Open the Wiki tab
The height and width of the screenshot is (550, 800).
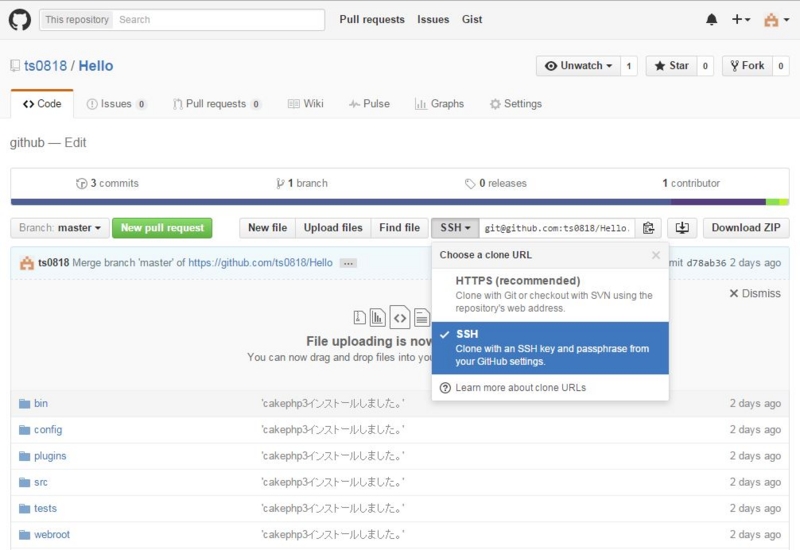[x=306, y=104]
